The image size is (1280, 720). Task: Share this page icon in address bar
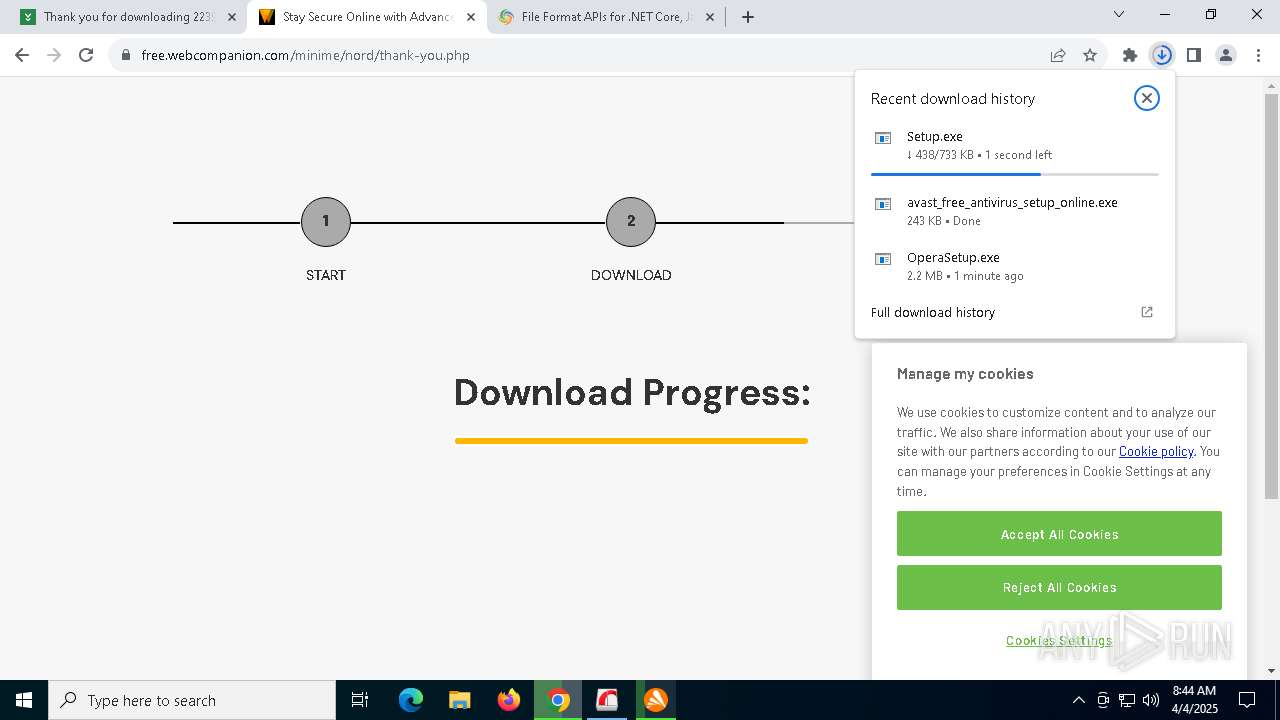pos(1058,55)
